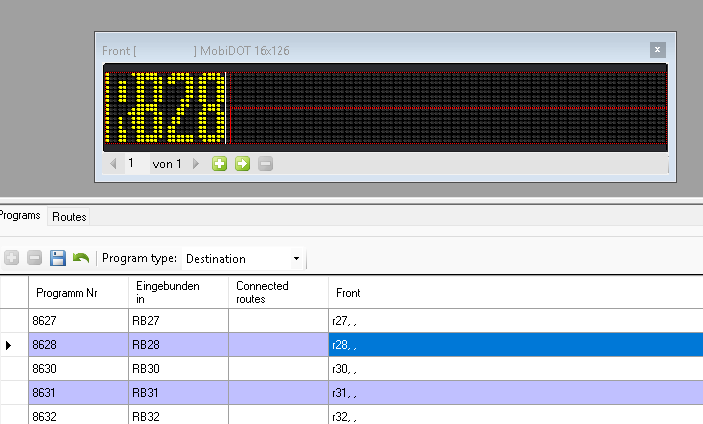Click the green arrow insert-page icon
The width and height of the screenshot is (703, 424).
click(x=243, y=164)
